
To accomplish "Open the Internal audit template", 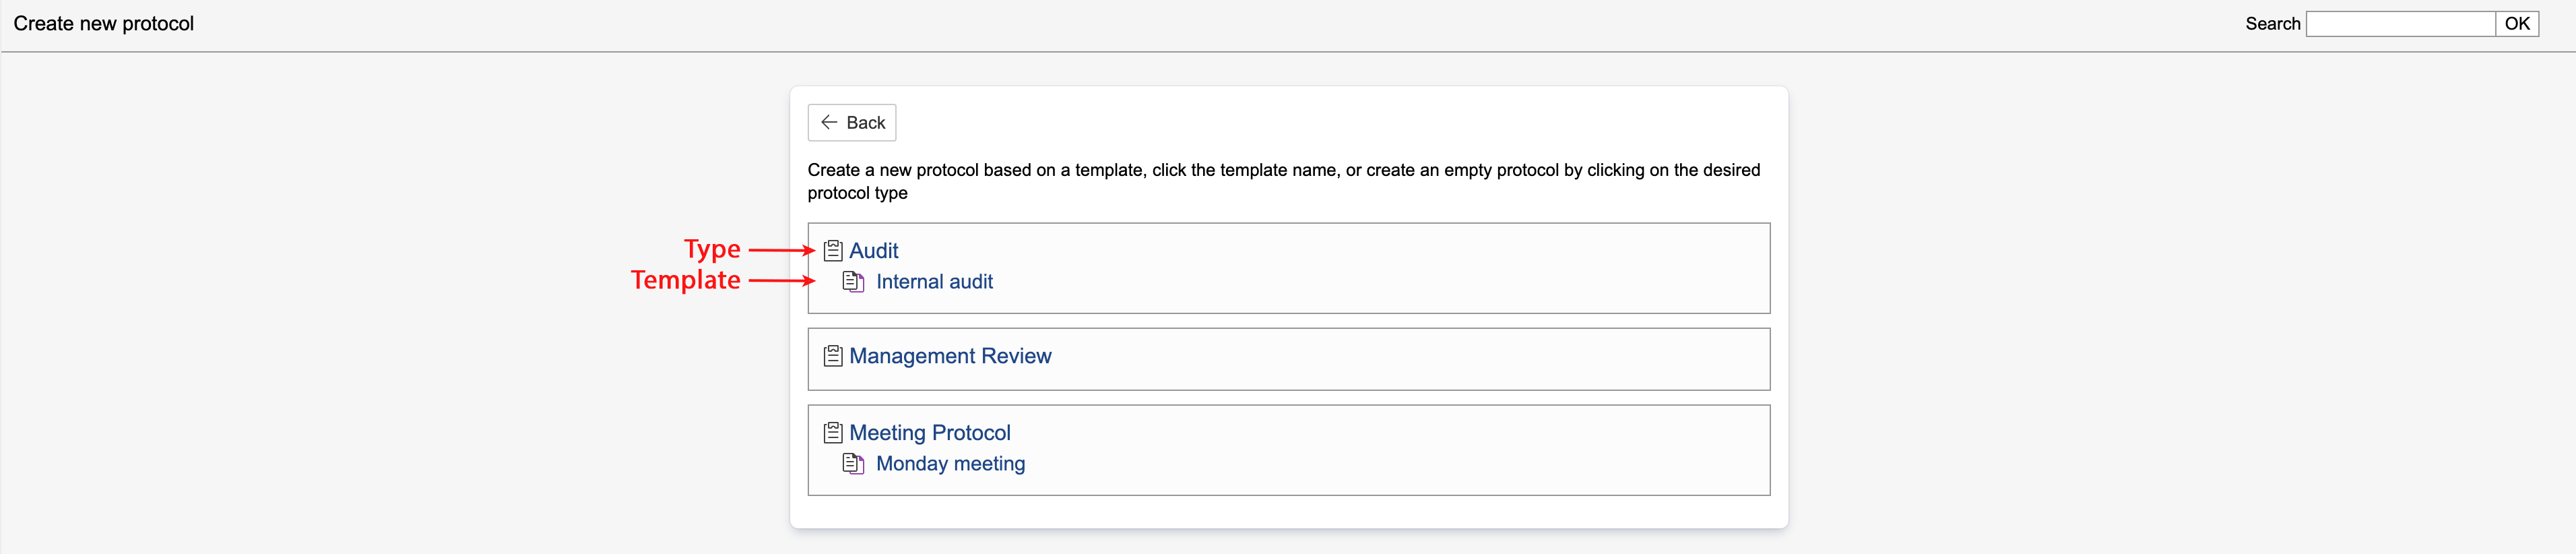I will tap(934, 282).
